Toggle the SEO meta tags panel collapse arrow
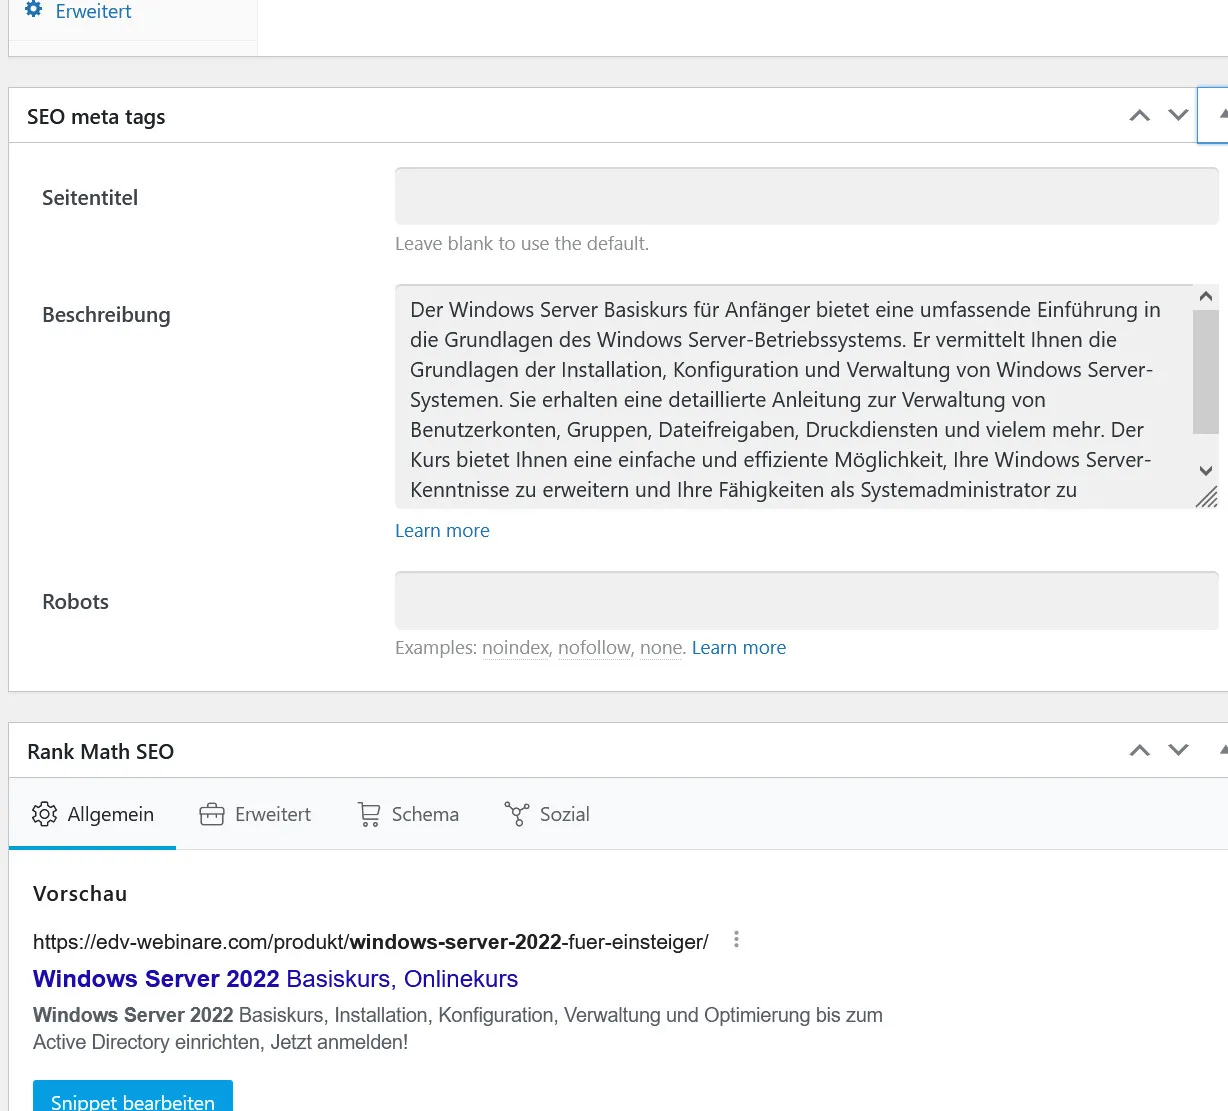1228x1111 pixels. pyautogui.click(x=1213, y=115)
